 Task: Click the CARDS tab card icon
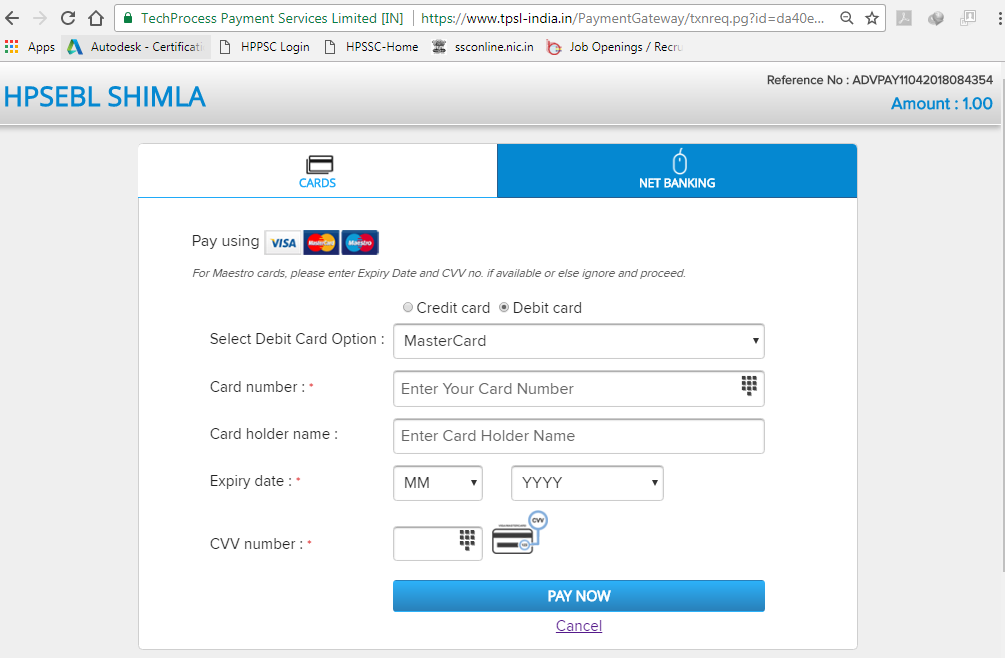(317, 163)
